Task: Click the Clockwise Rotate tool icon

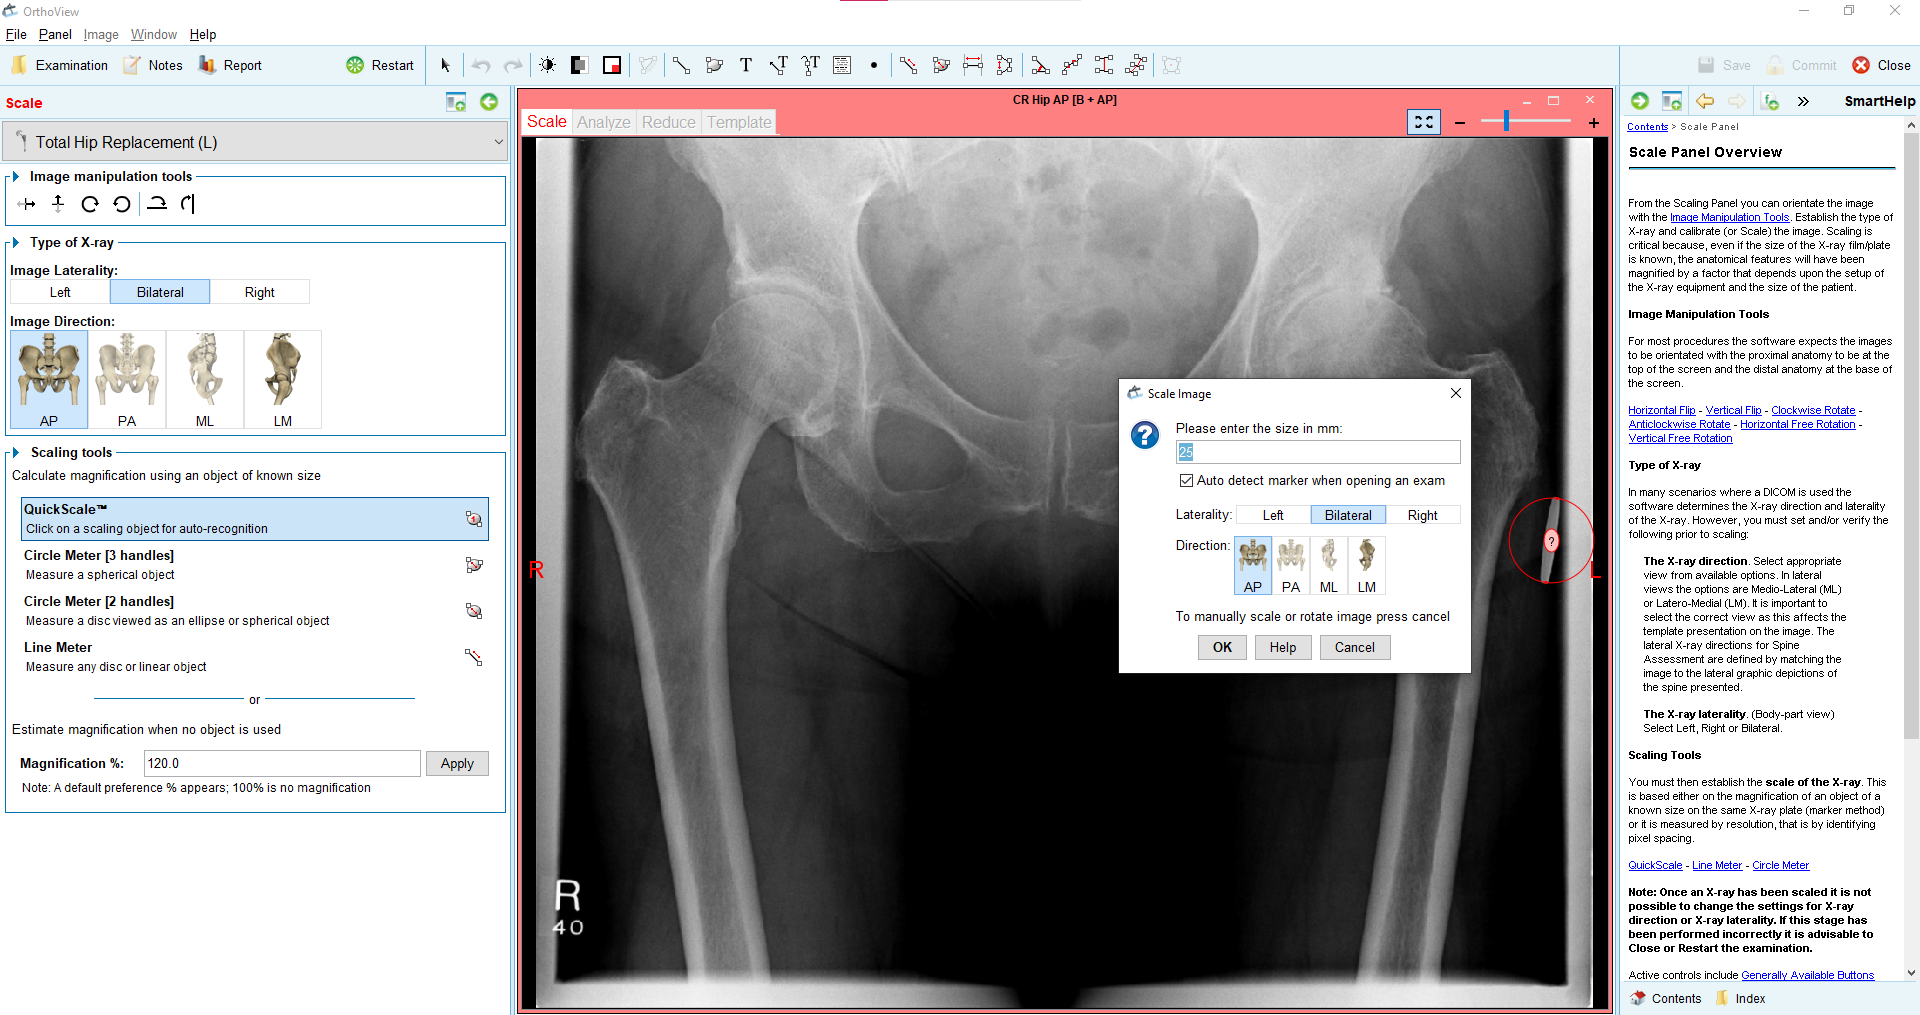Action: 90,204
